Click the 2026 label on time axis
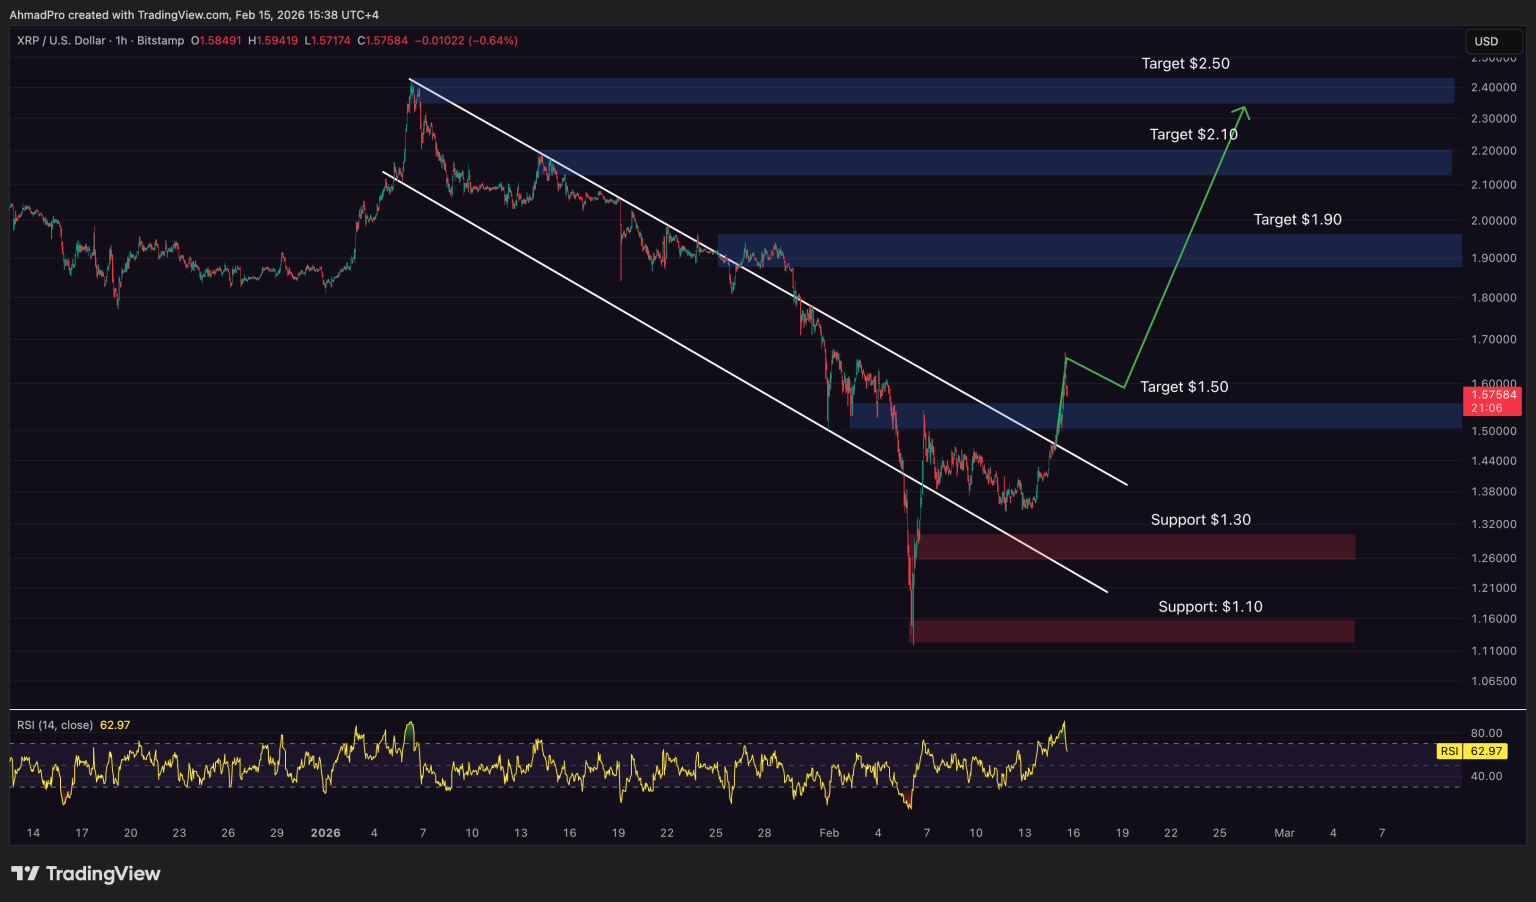The image size is (1536, 902). [x=325, y=833]
